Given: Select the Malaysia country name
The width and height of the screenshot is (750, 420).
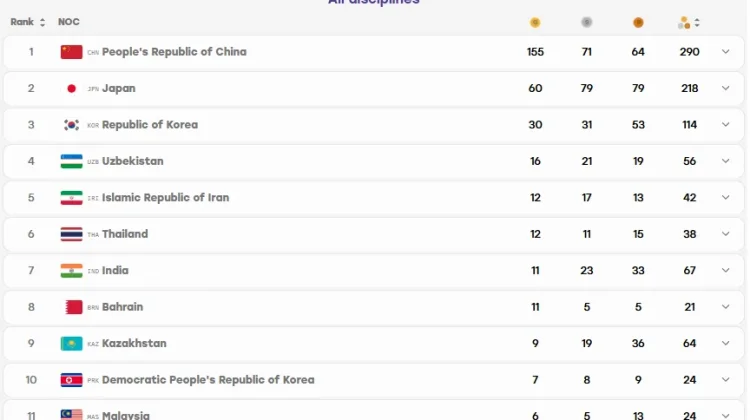Looking at the screenshot, I should (126, 415).
